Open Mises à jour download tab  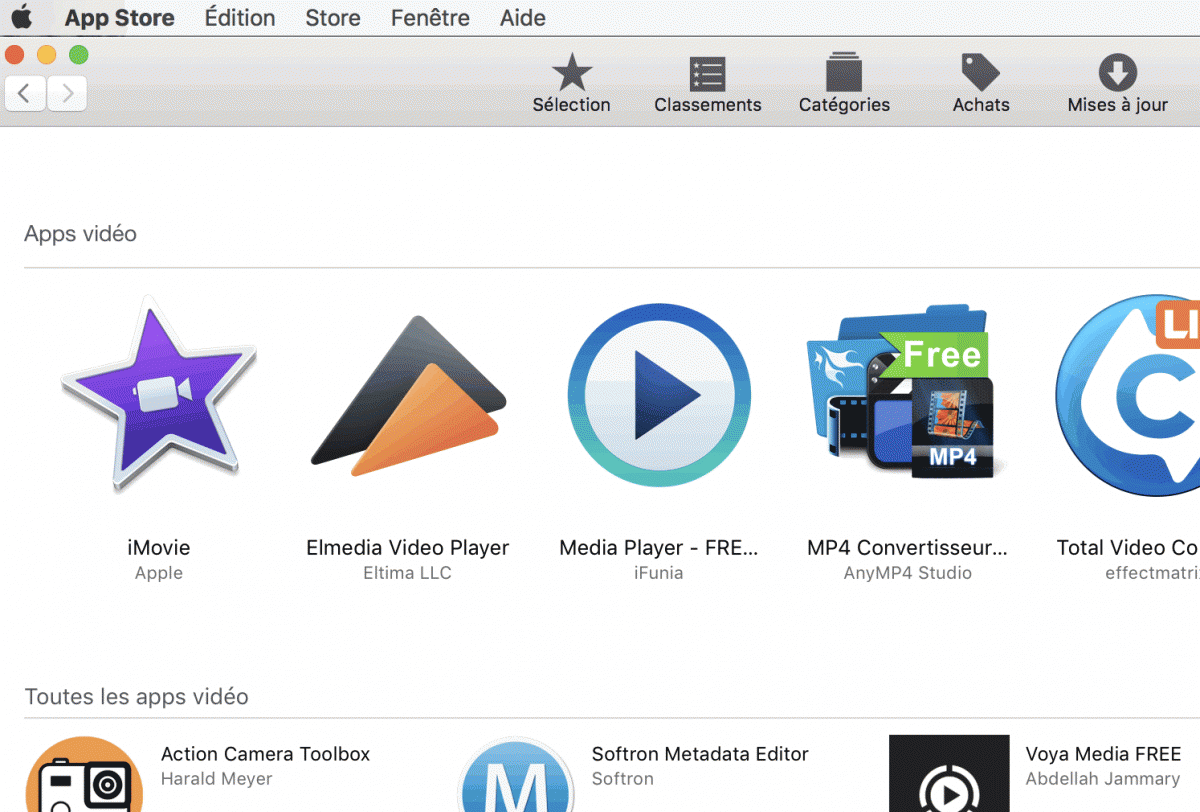[x=1118, y=84]
